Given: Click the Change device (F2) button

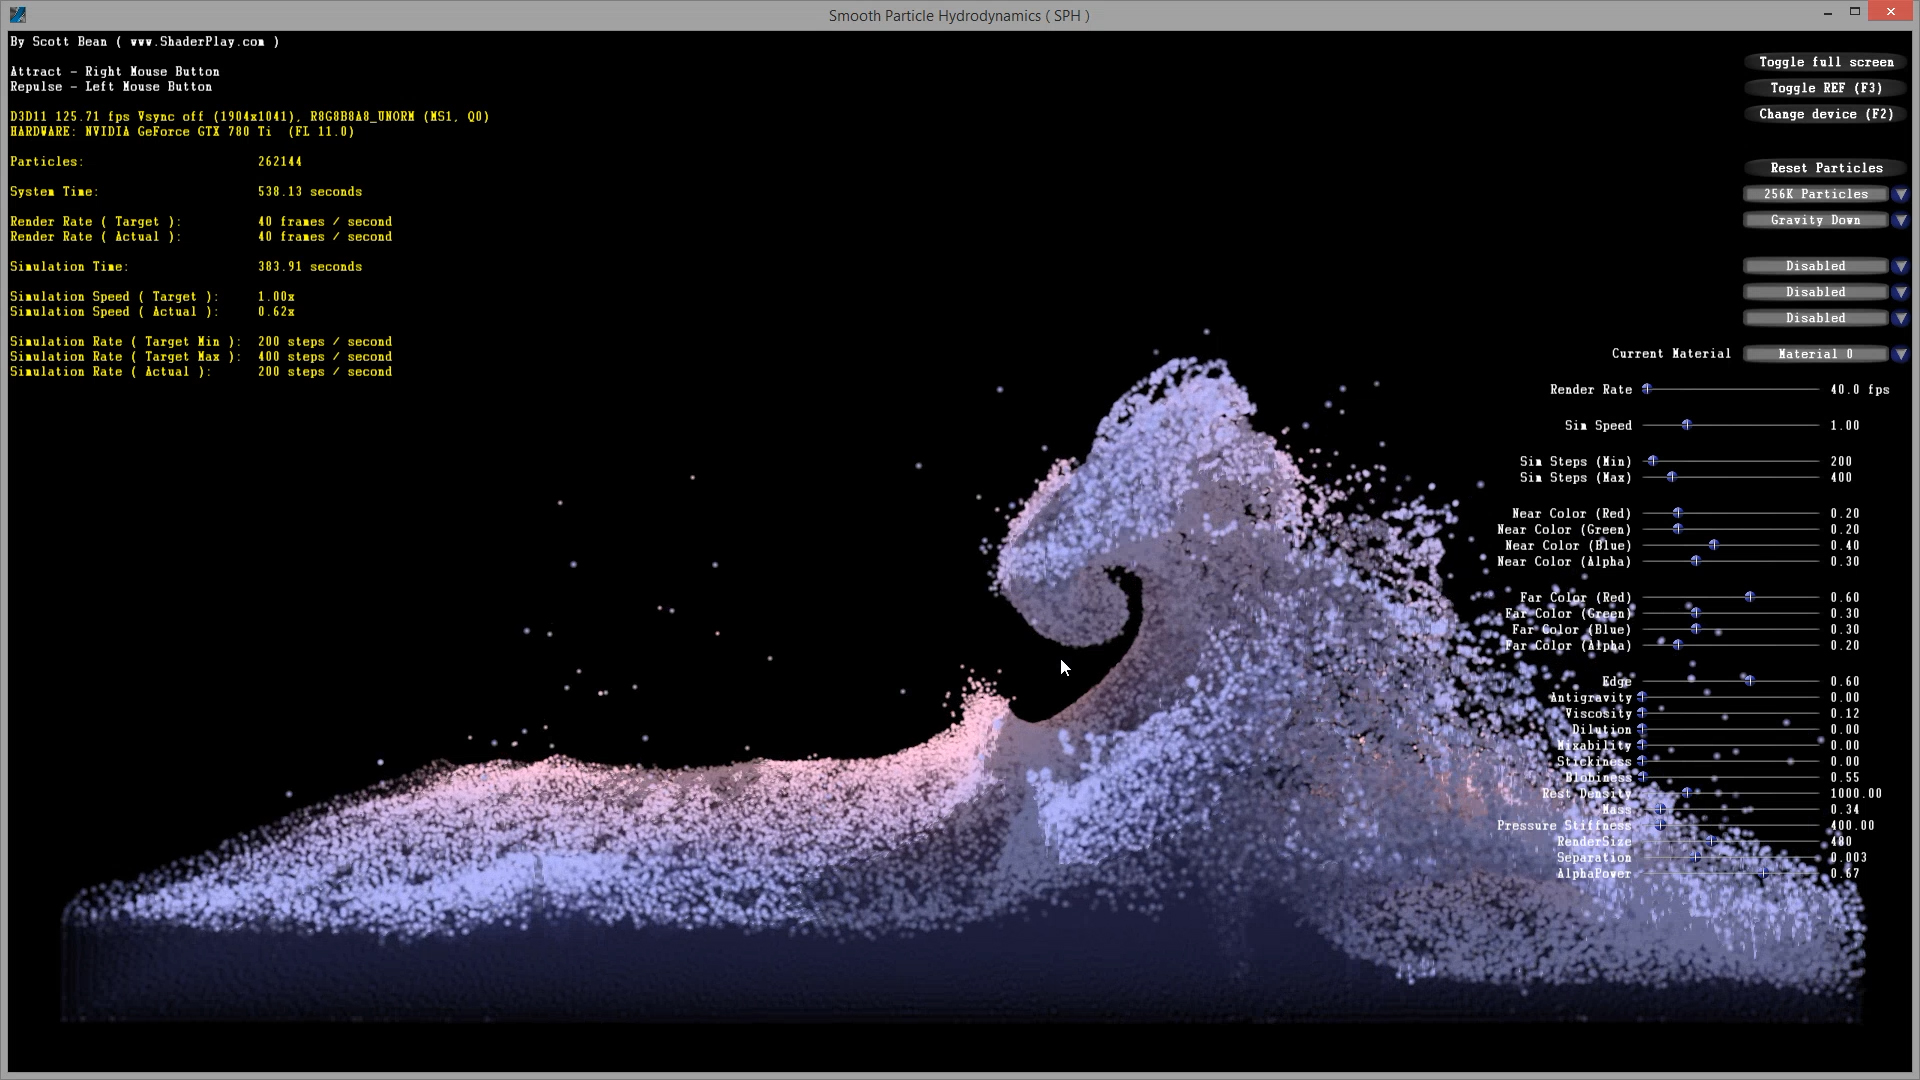Looking at the screenshot, I should click(1826, 113).
